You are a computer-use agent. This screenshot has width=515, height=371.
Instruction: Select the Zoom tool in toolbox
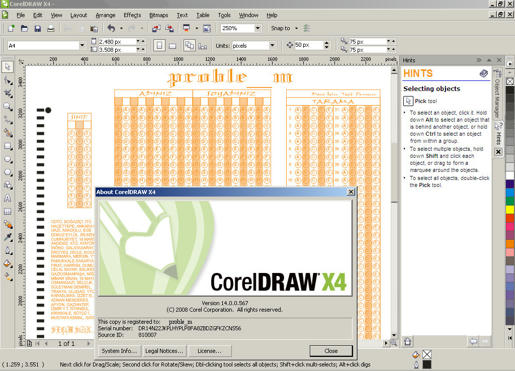point(8,107)
